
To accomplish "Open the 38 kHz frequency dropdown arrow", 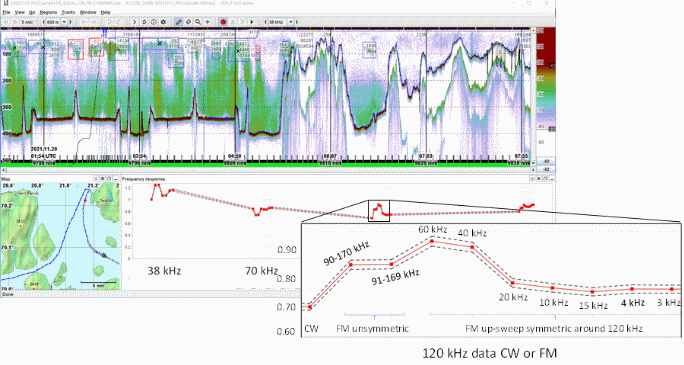I will point(291,22).
